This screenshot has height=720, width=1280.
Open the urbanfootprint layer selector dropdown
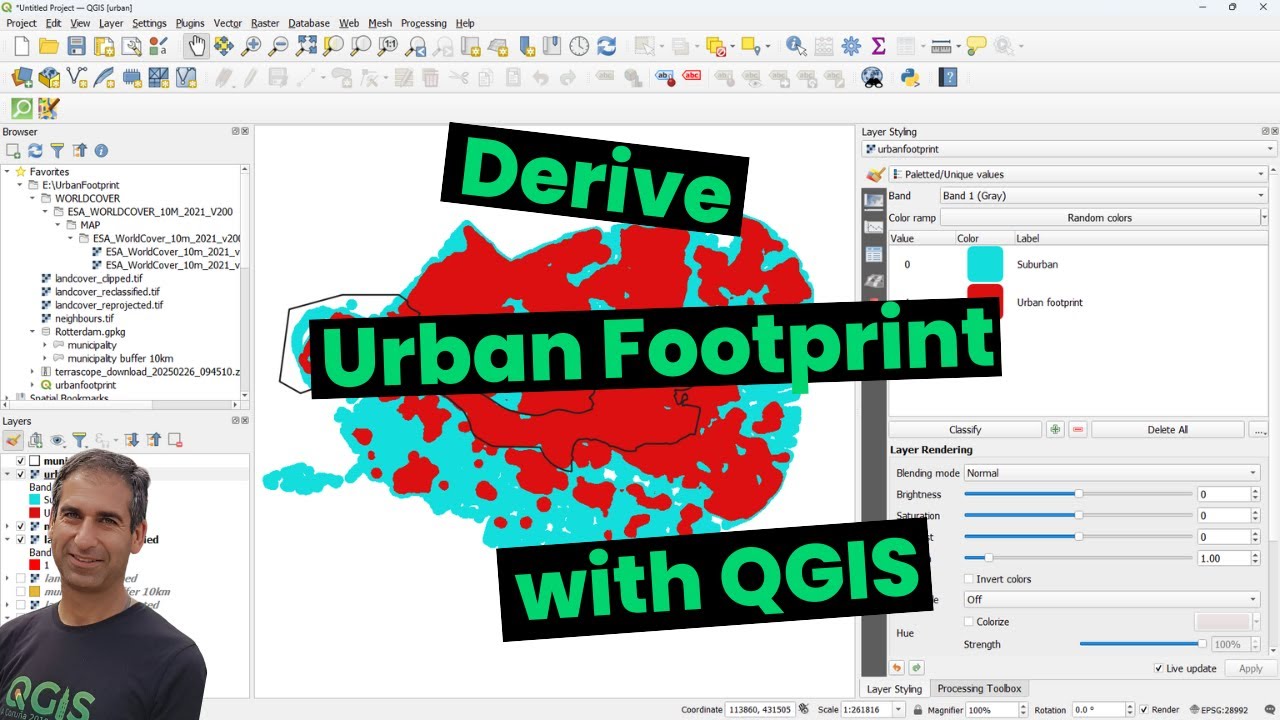pos(1070,149)
